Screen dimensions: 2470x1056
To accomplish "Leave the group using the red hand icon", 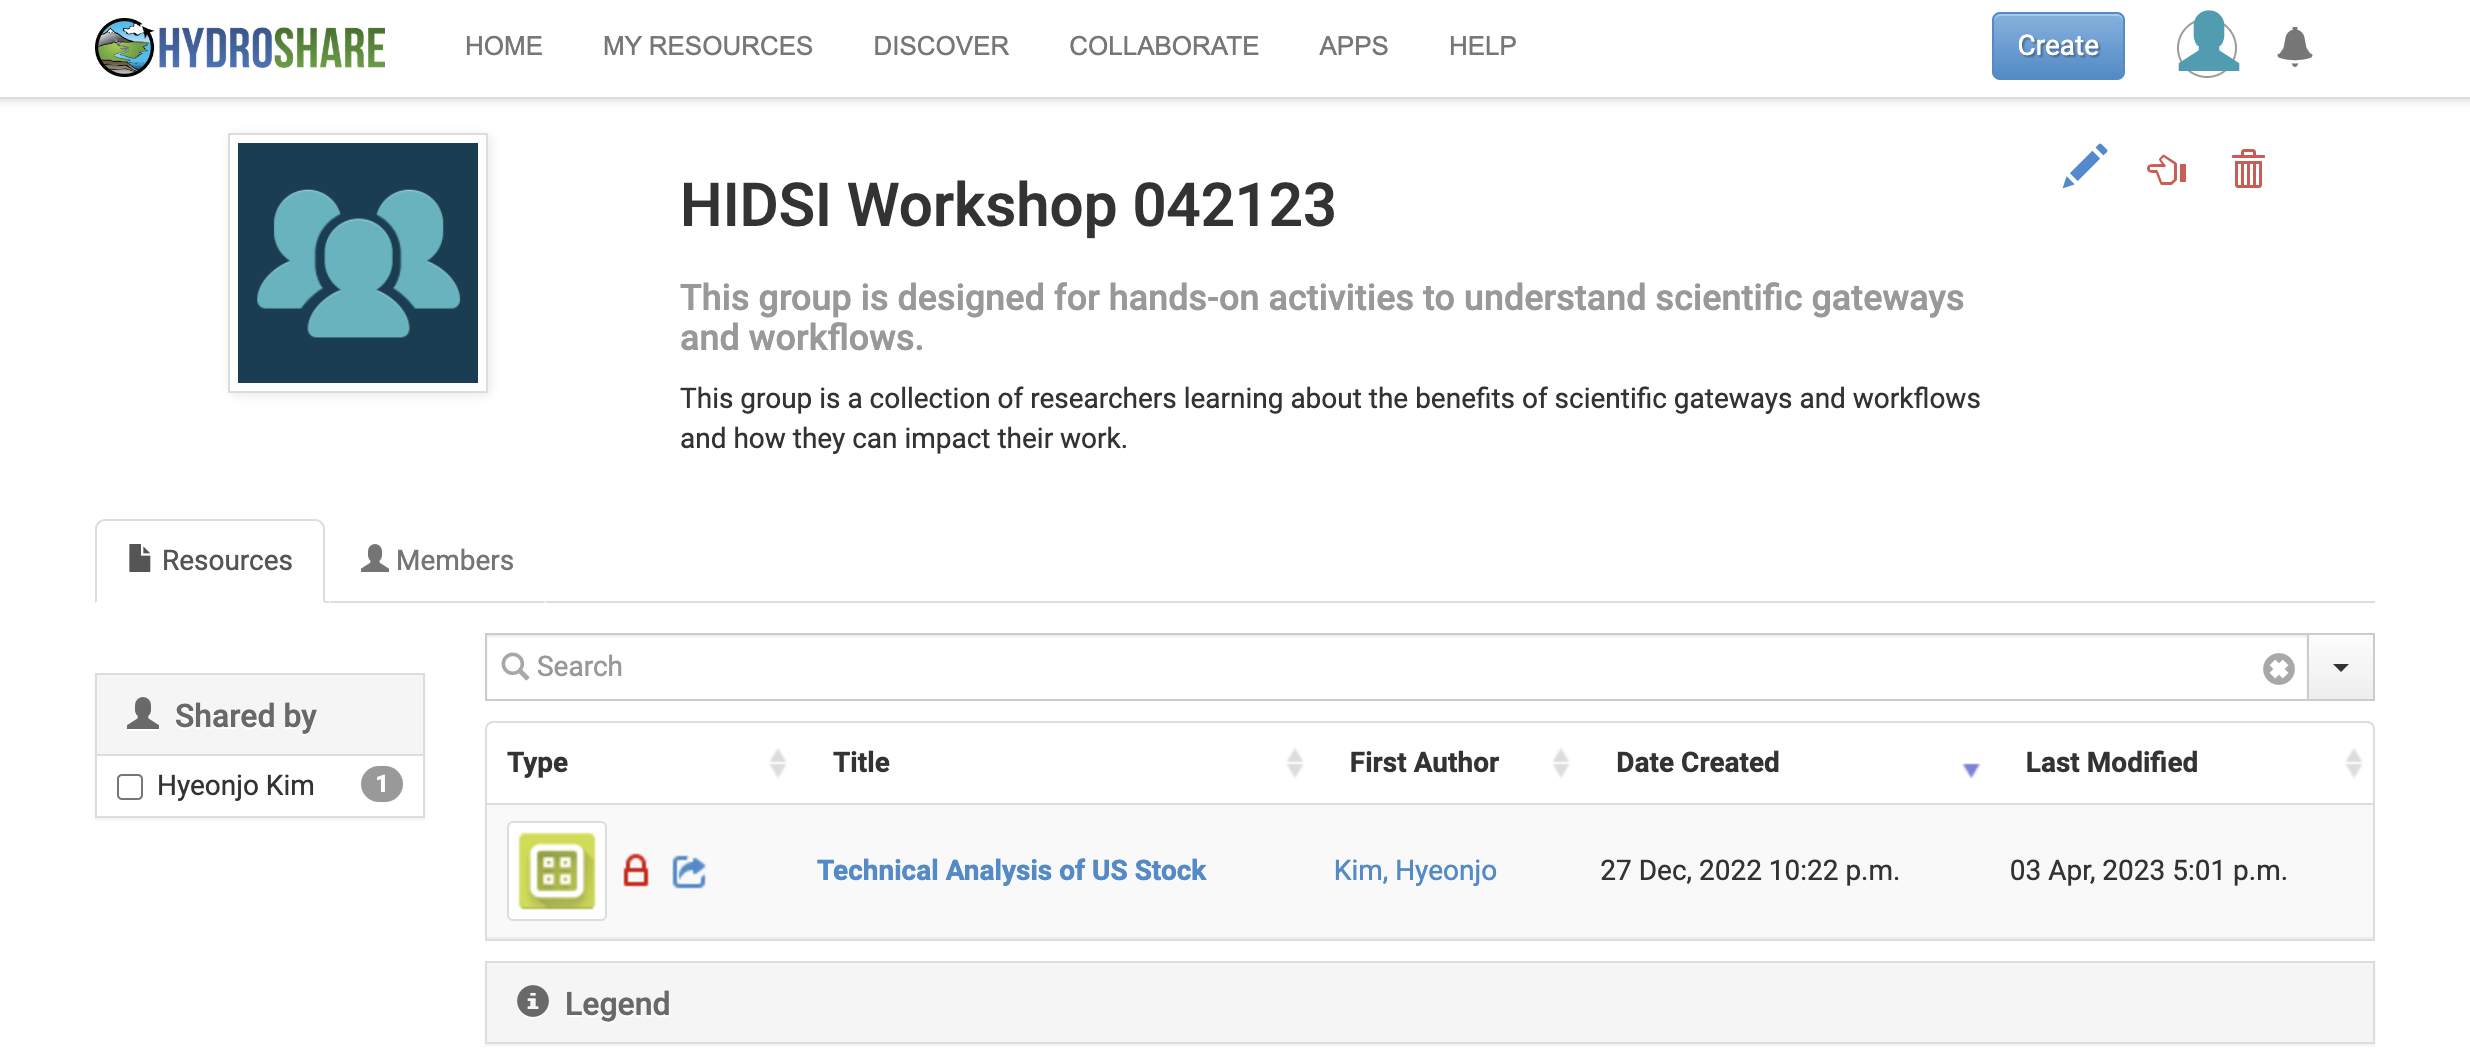I will [2167, 170].
